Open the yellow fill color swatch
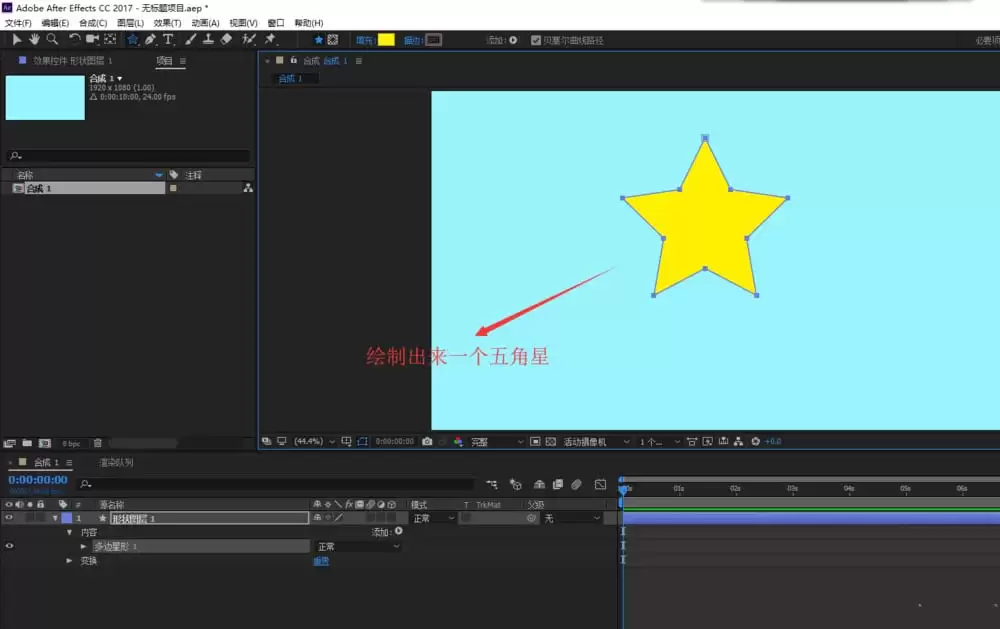 click(386, 40)
